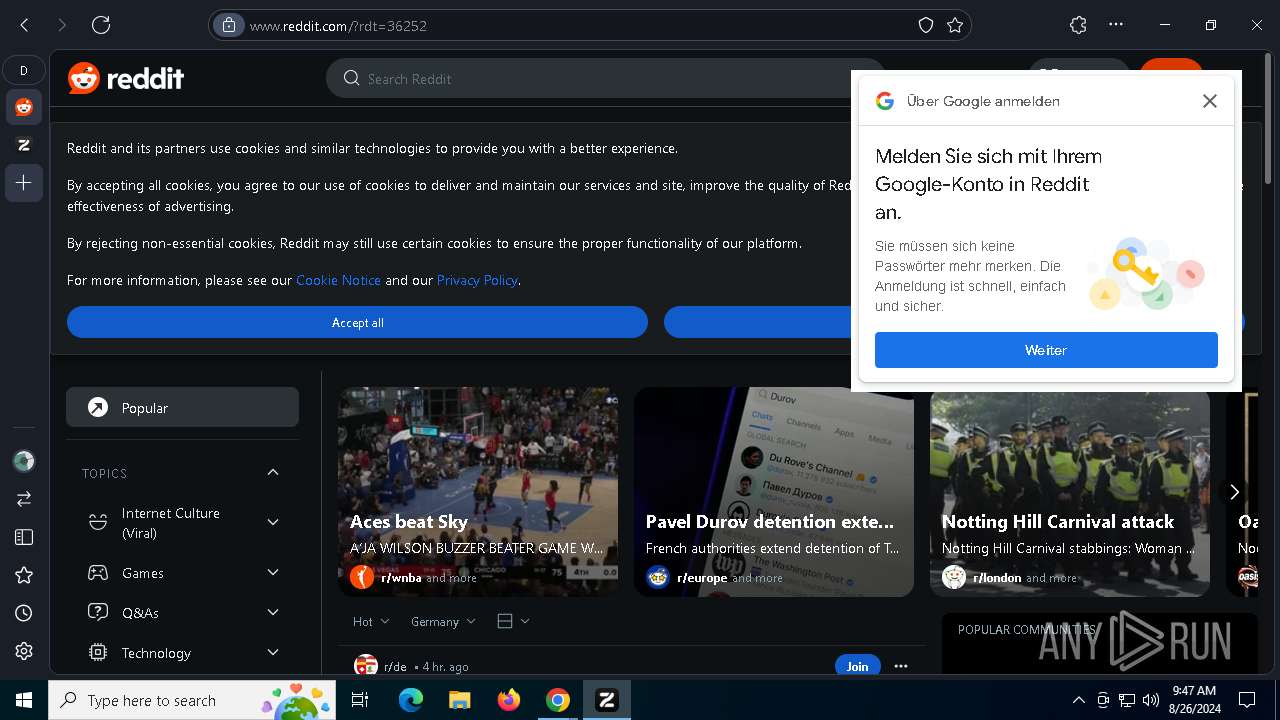Expand the Q&As topic chevron
The width and height of the screenshot is (1280, 720).
click(x=273, y=612)
